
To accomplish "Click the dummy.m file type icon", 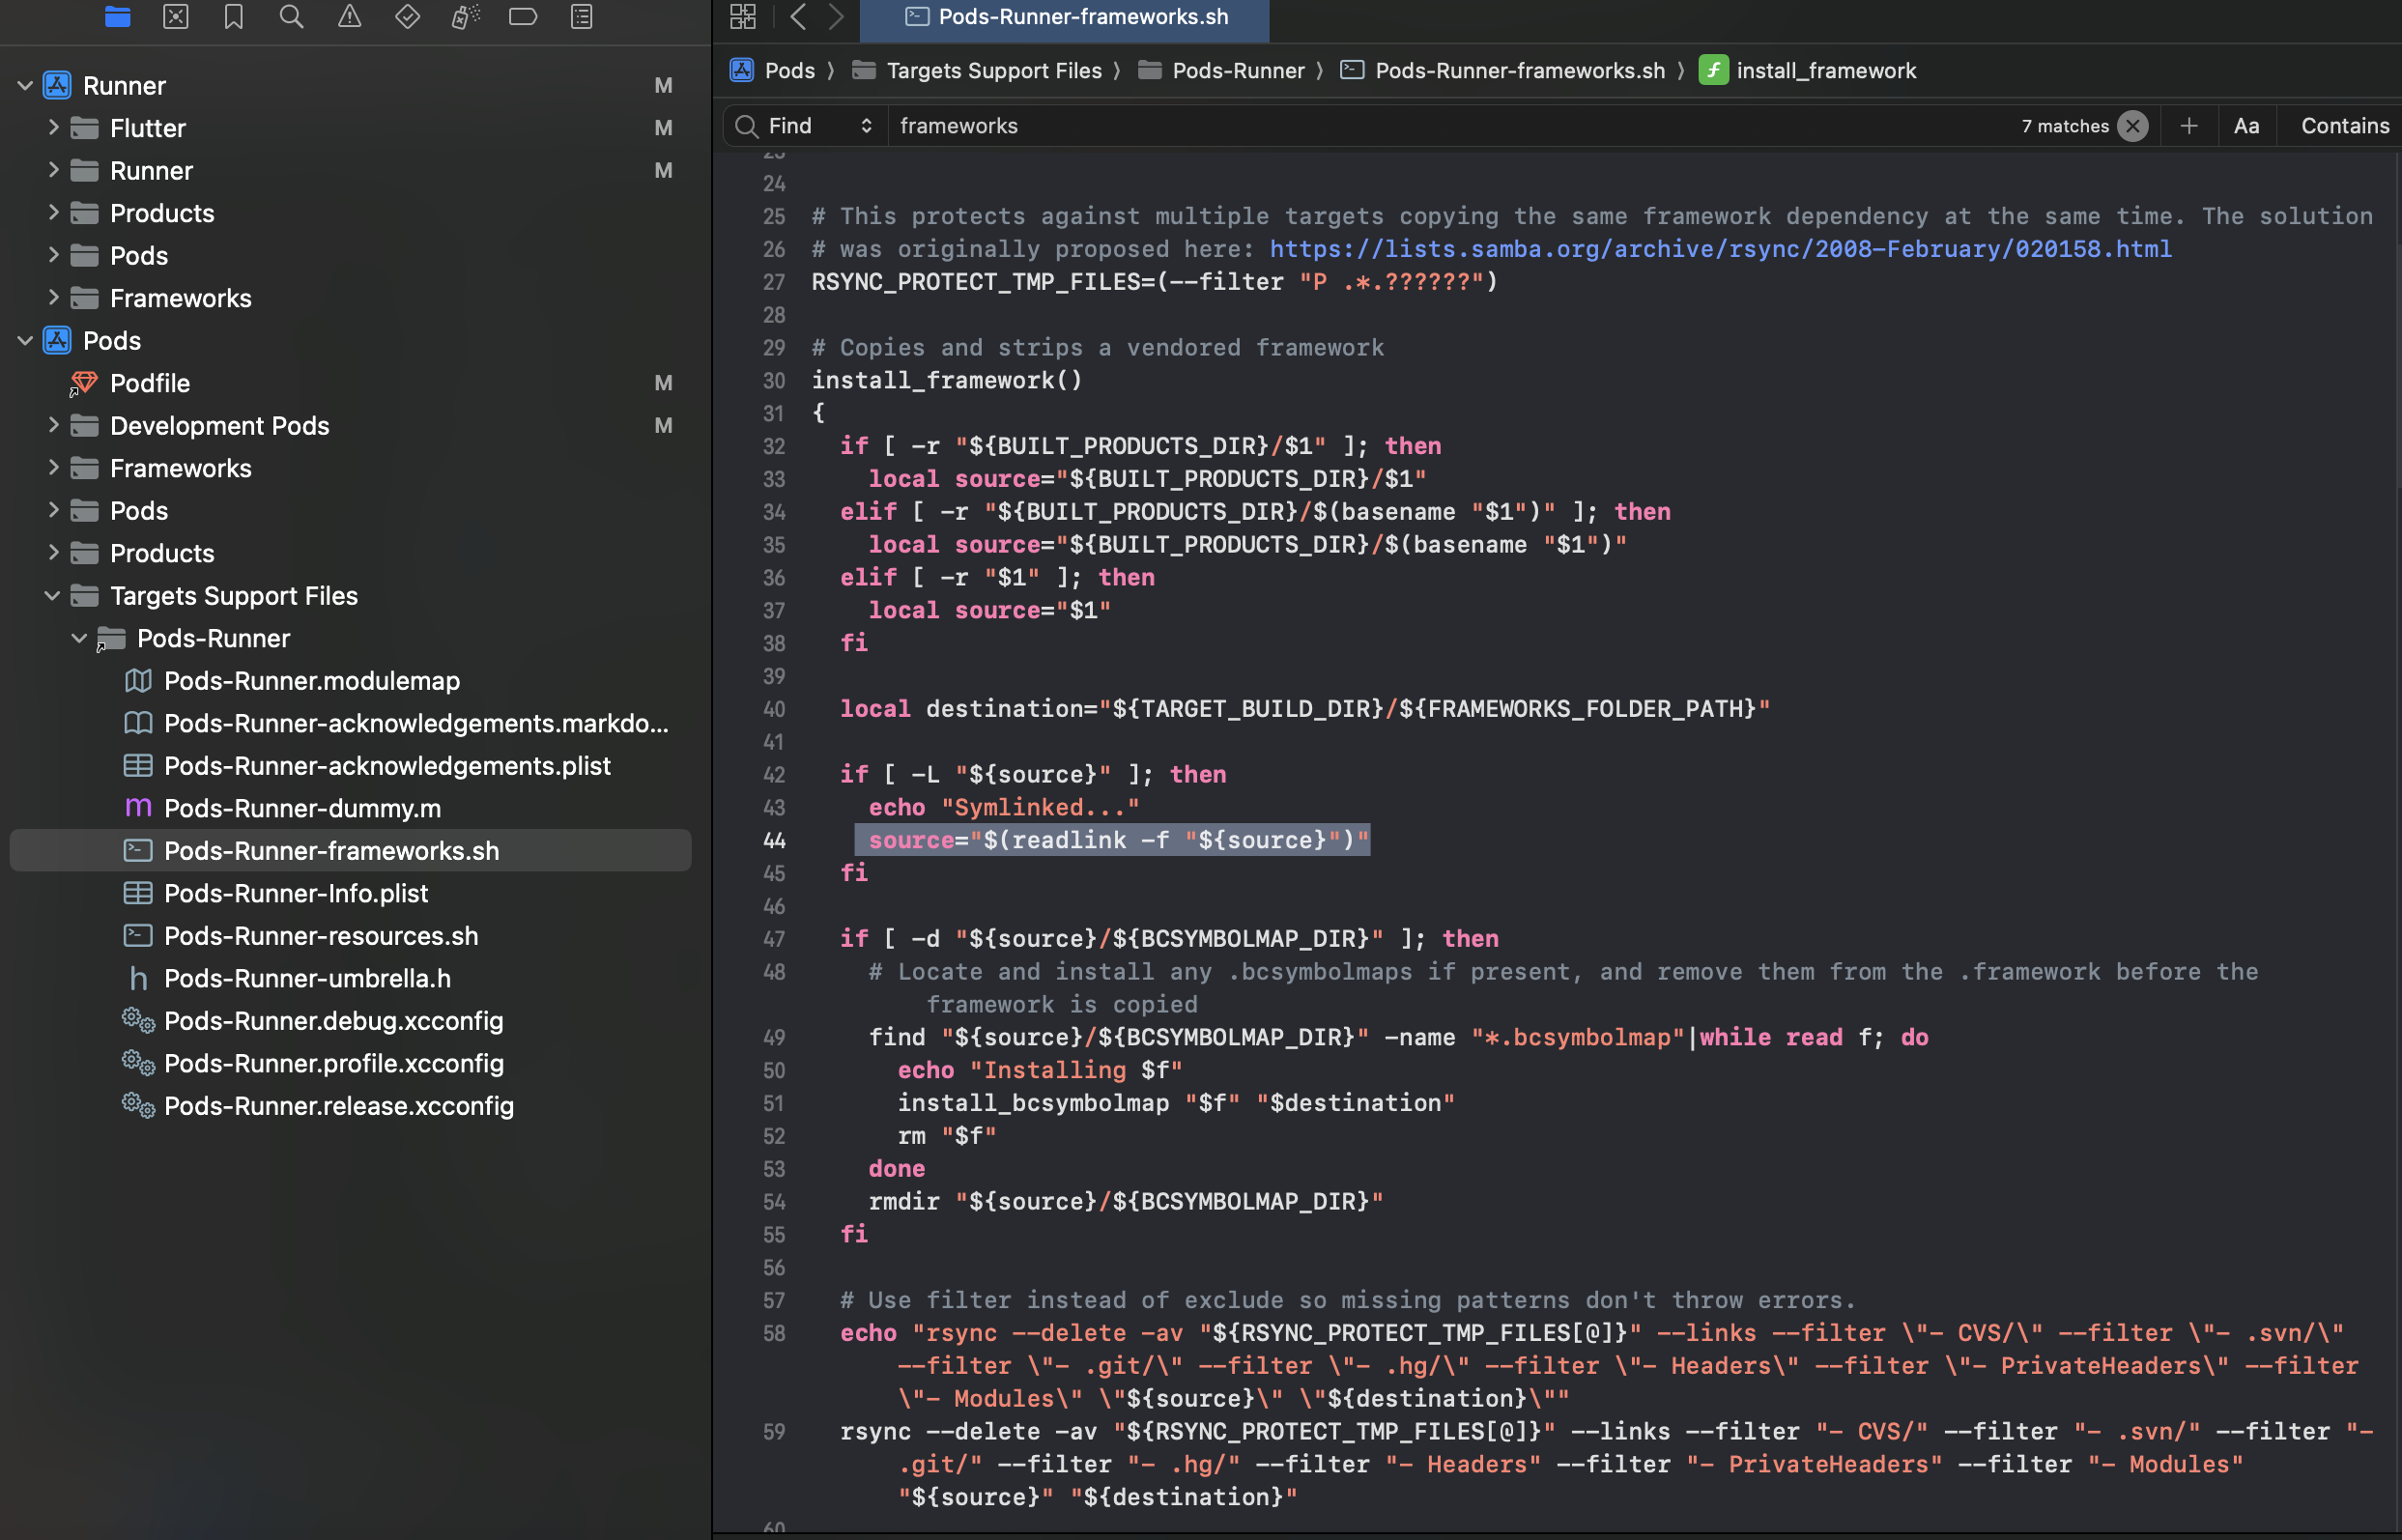I will [138, 808].
